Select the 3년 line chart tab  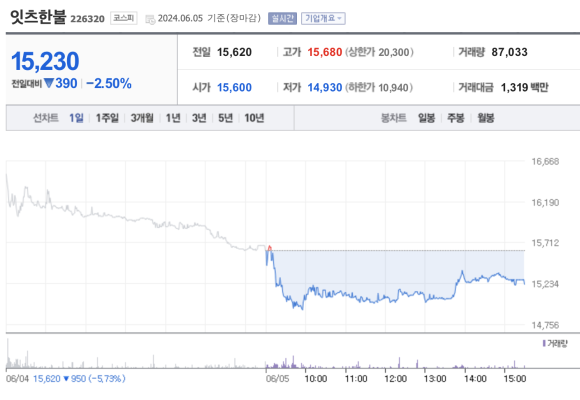pyautogui.click(x=199, y=118)
